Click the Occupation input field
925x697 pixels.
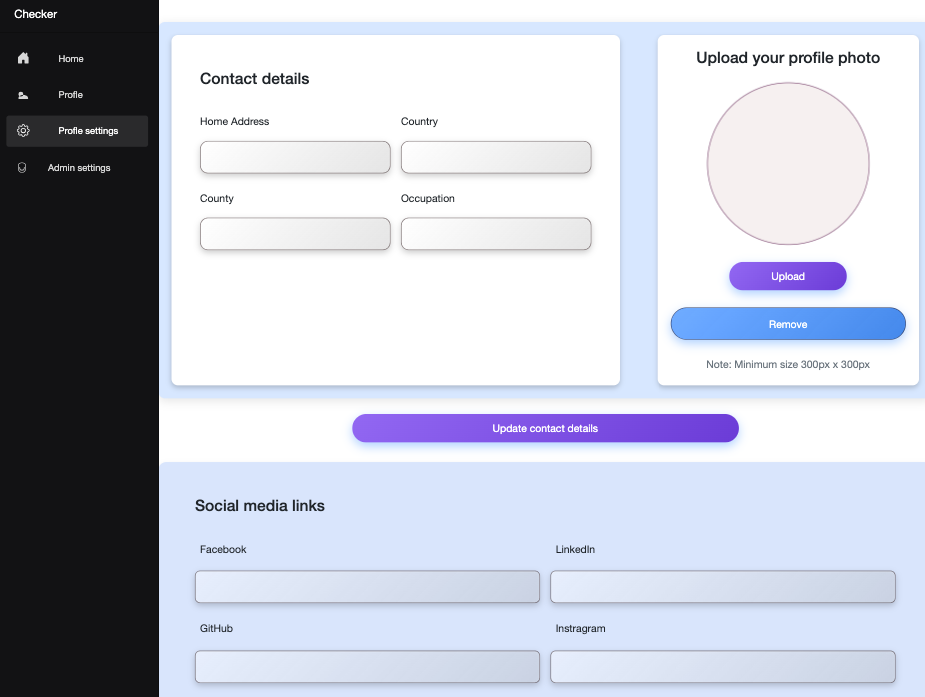tap(496, 234)
